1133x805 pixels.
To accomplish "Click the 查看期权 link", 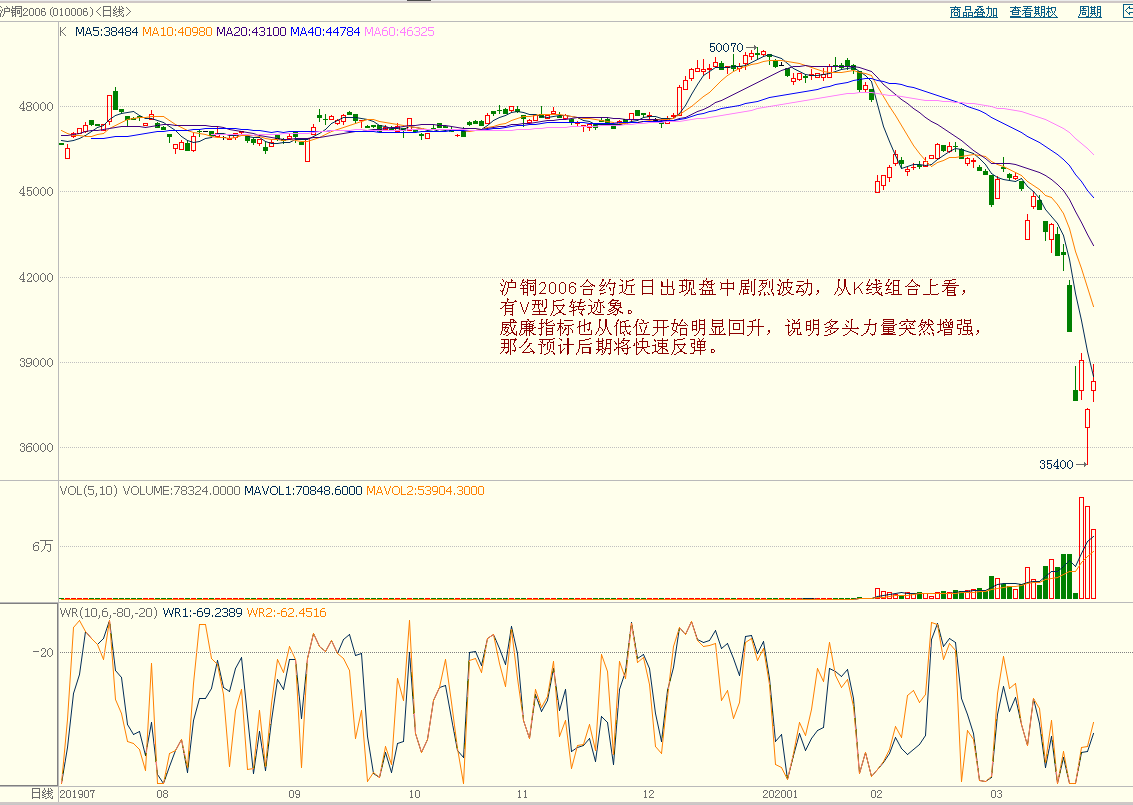I will coord(1033,12).
